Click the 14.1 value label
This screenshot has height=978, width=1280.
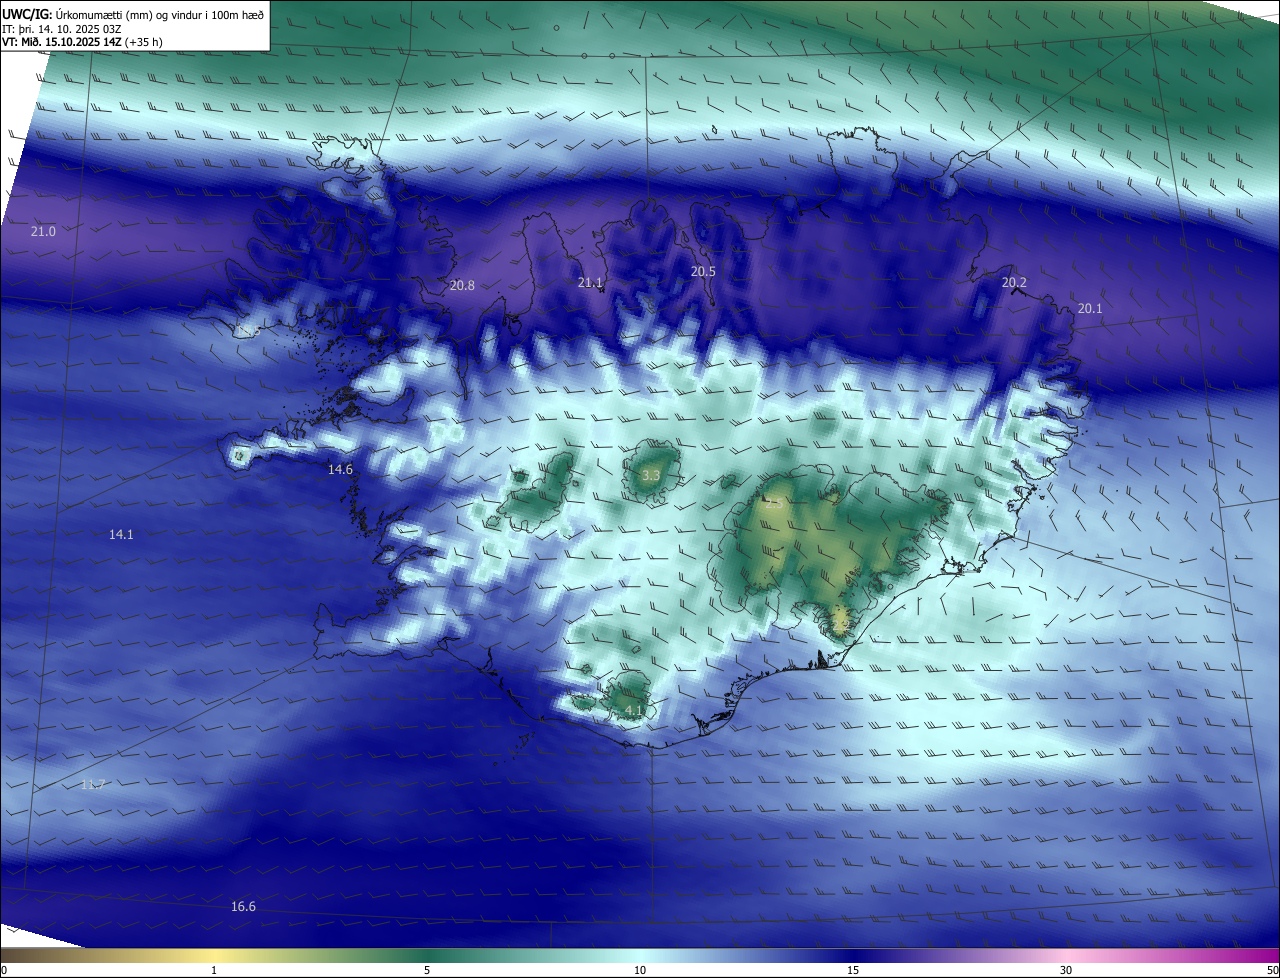121,535
